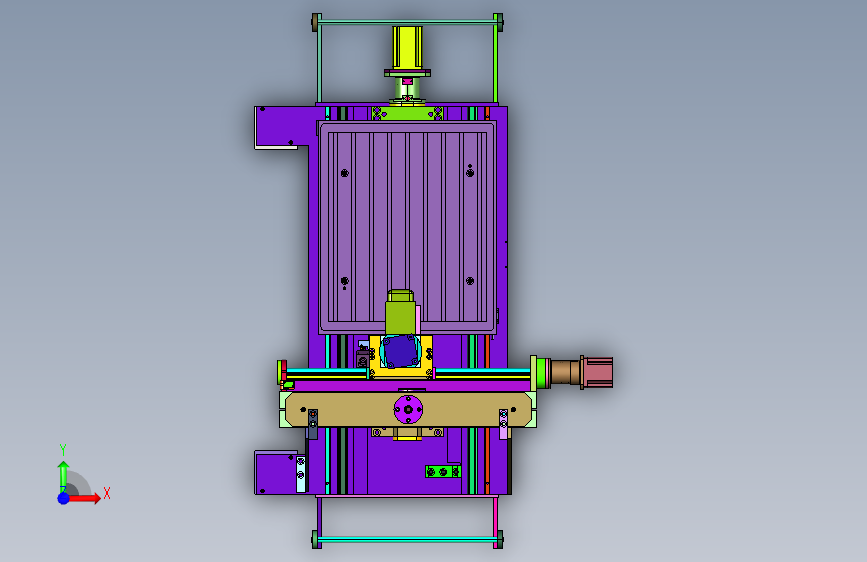The height and width of the screenshot is (562, 867).
Task: Select the tan crossbeam plate
Action: tap(408, 409)
